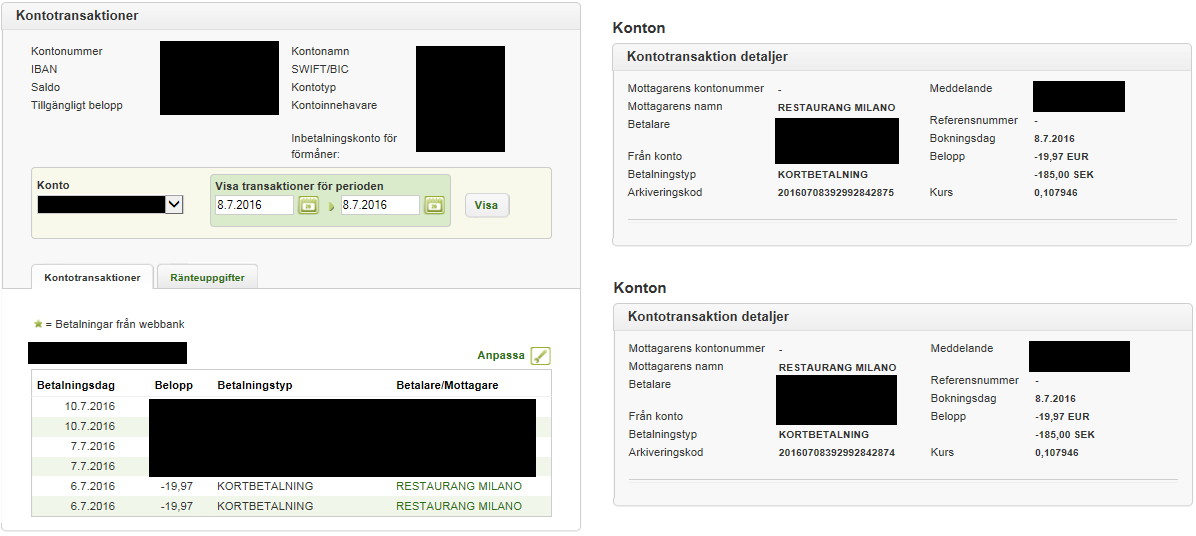Open the start date calendar picker
This screenshot has height=536, width=1196.
point(308,205)
